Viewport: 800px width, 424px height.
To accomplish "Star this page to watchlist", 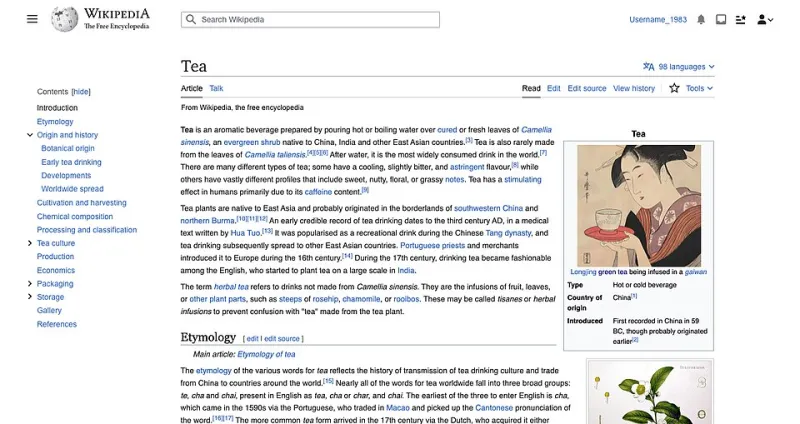I will point(674,88).
